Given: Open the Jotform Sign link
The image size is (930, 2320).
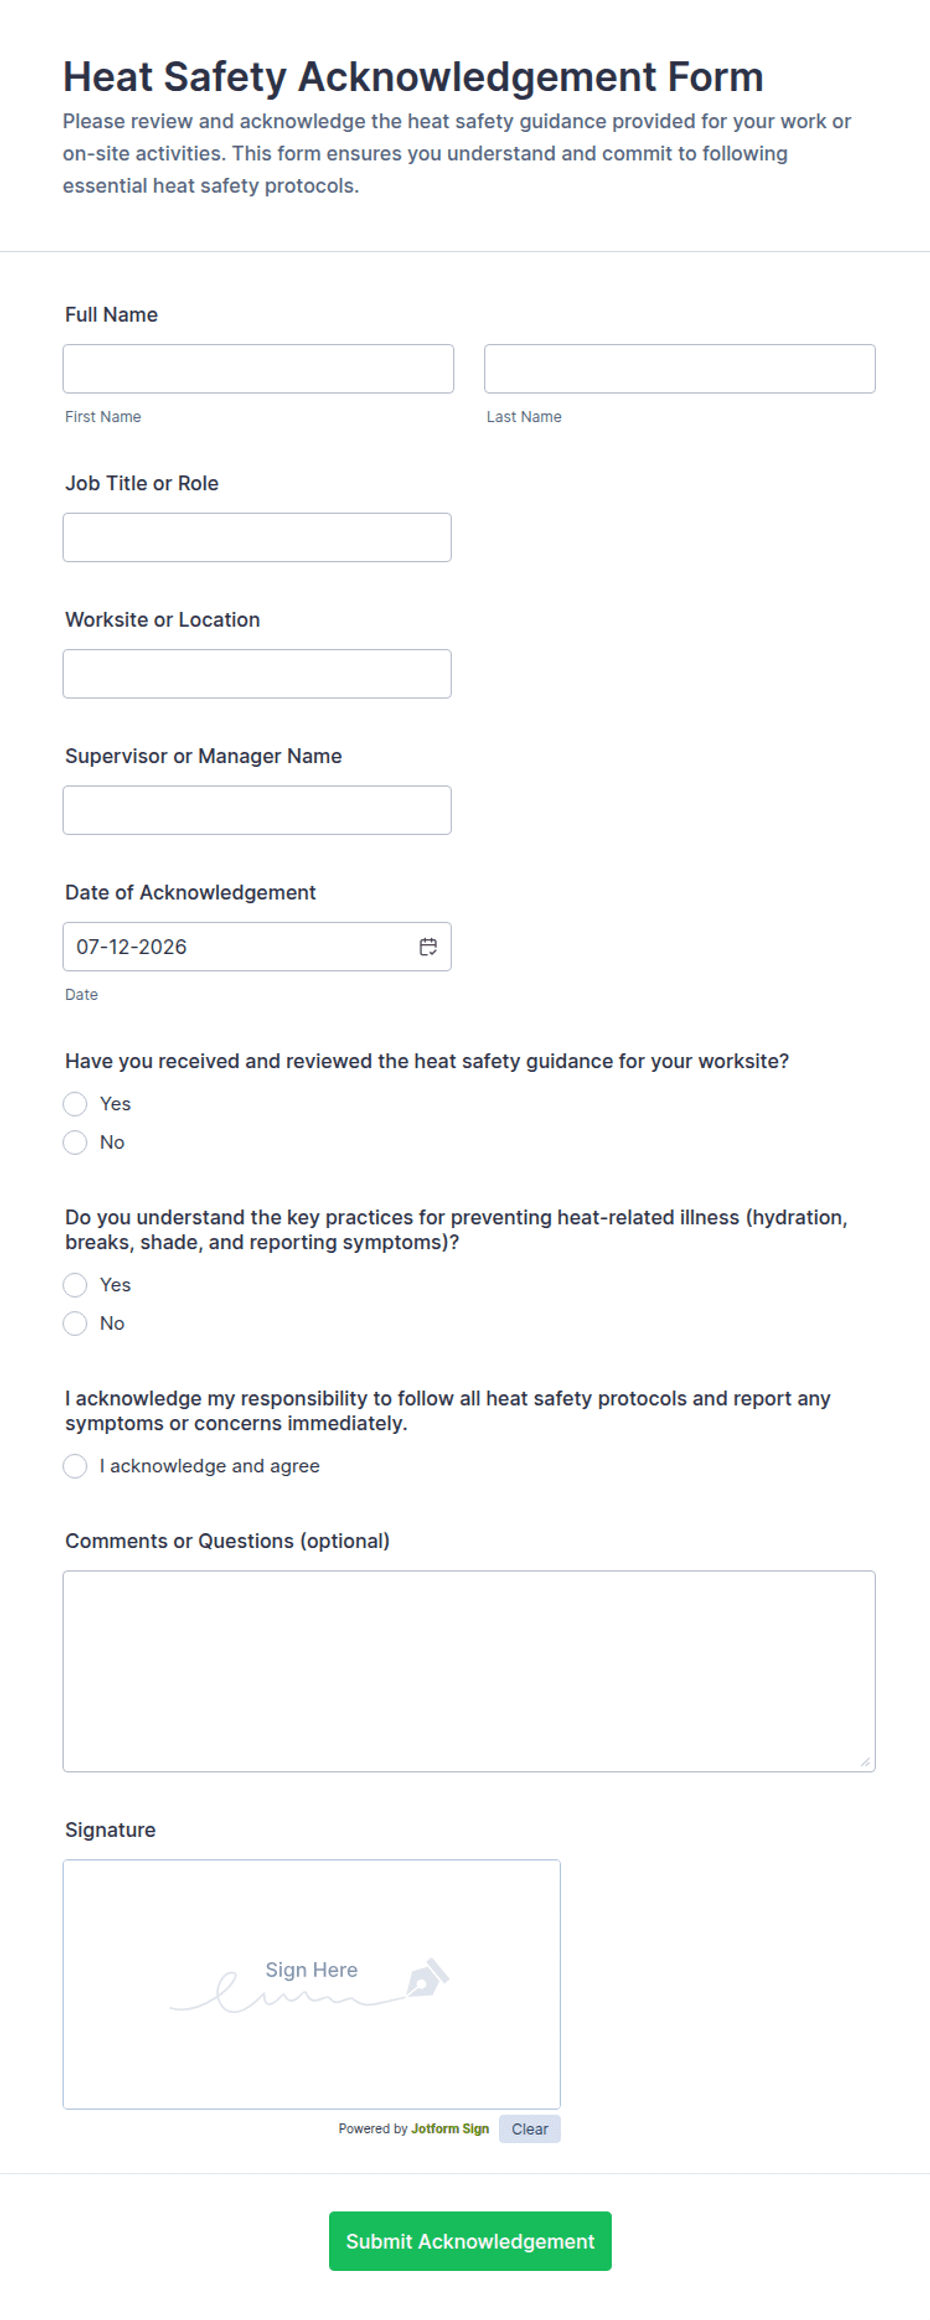Looking at the screenshot, I should (450, 2128).
